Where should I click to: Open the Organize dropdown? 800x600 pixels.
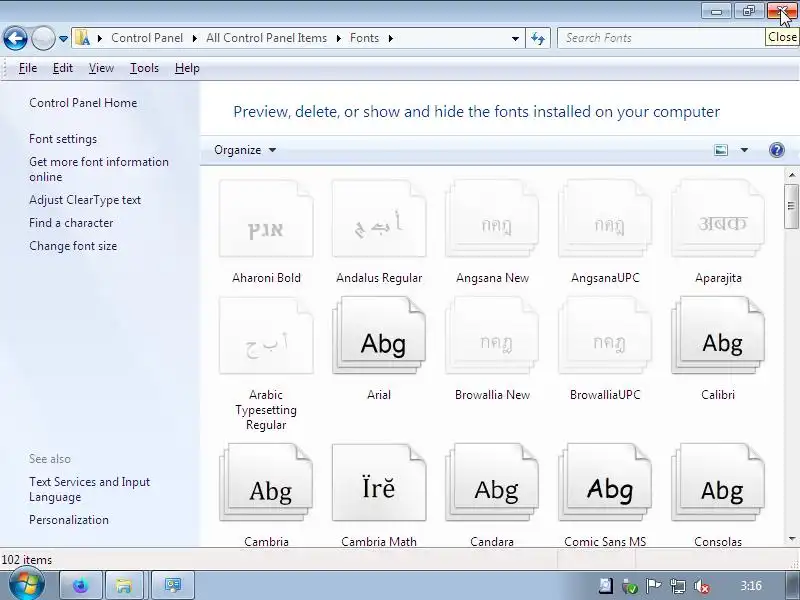[245, 150]
